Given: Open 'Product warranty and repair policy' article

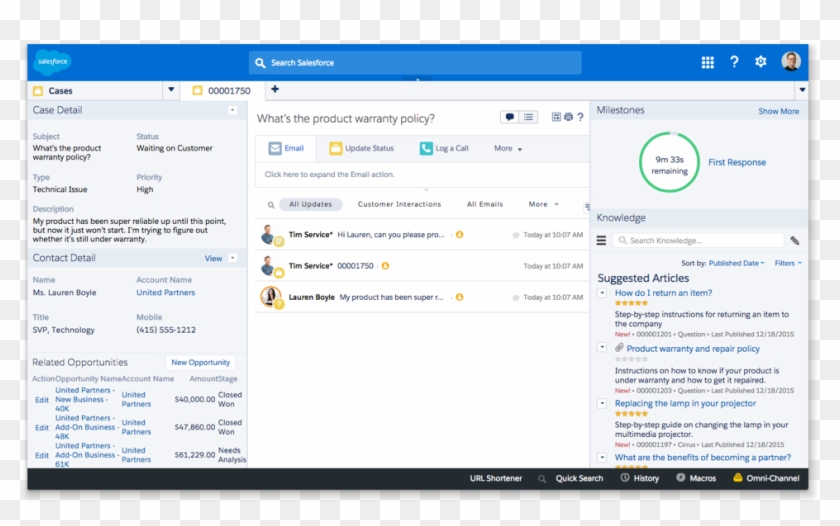Looking at the screenshot, I should click(x=693, y=349).
